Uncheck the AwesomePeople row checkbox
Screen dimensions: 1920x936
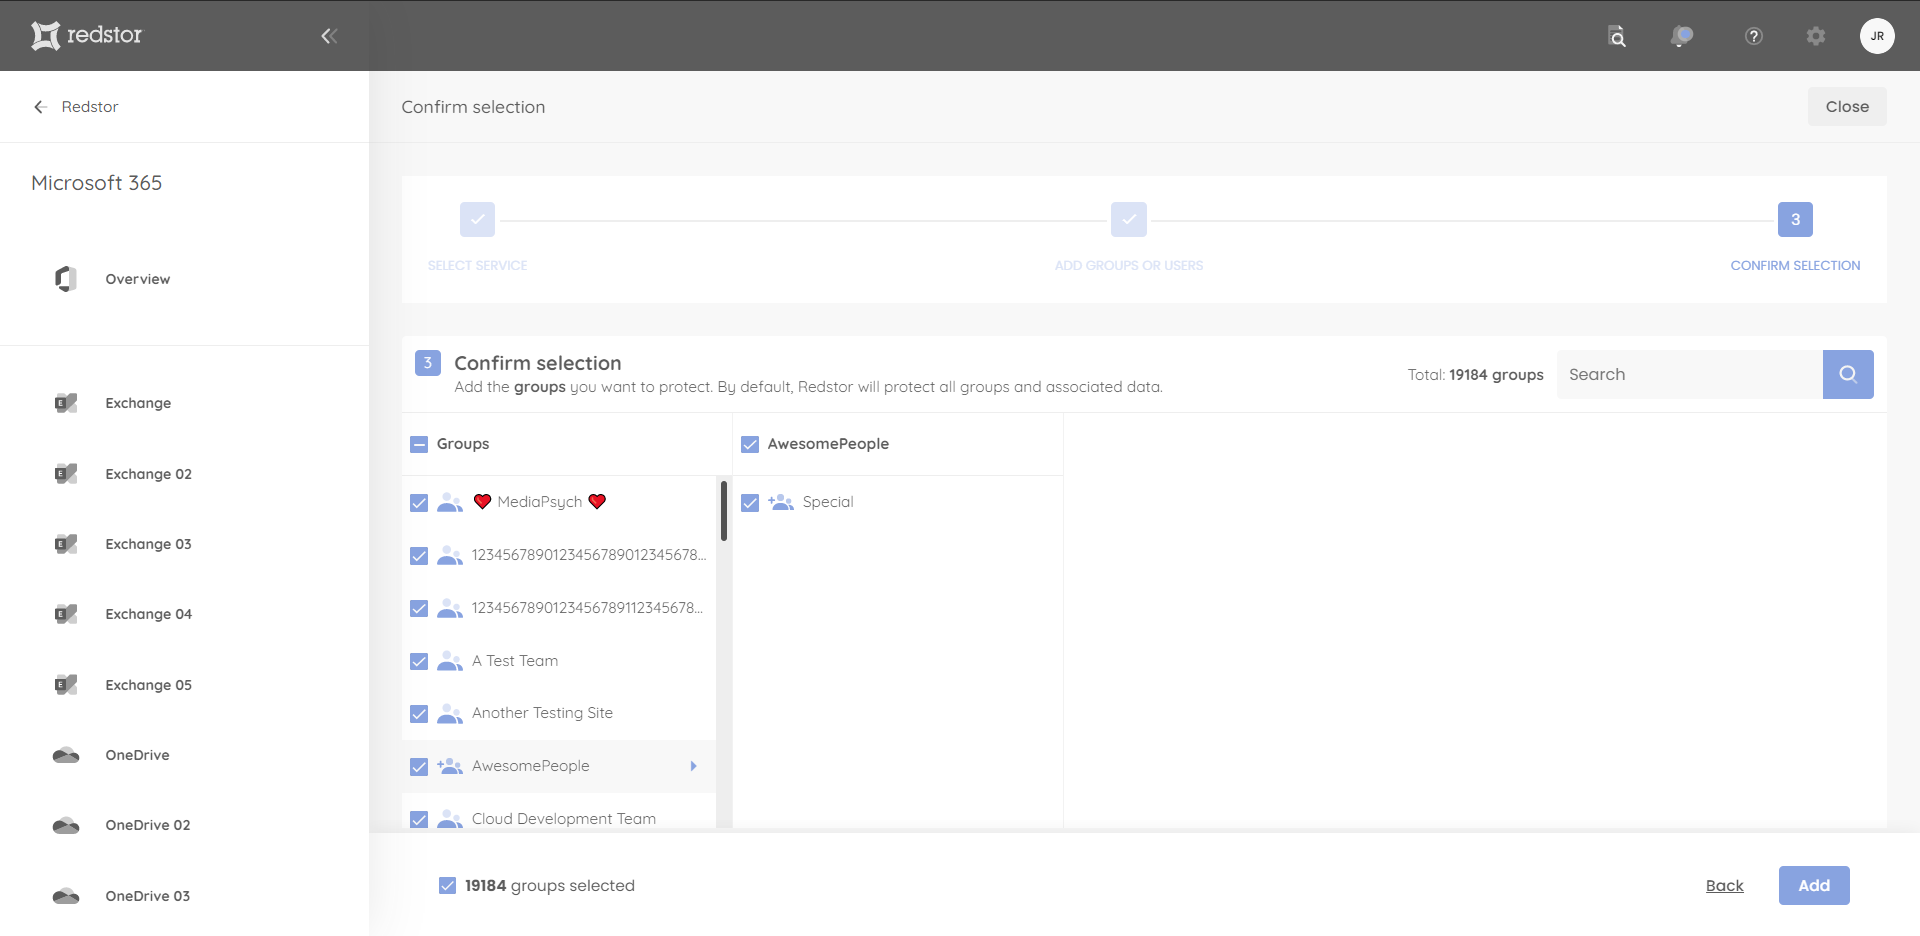click(419, 766)
